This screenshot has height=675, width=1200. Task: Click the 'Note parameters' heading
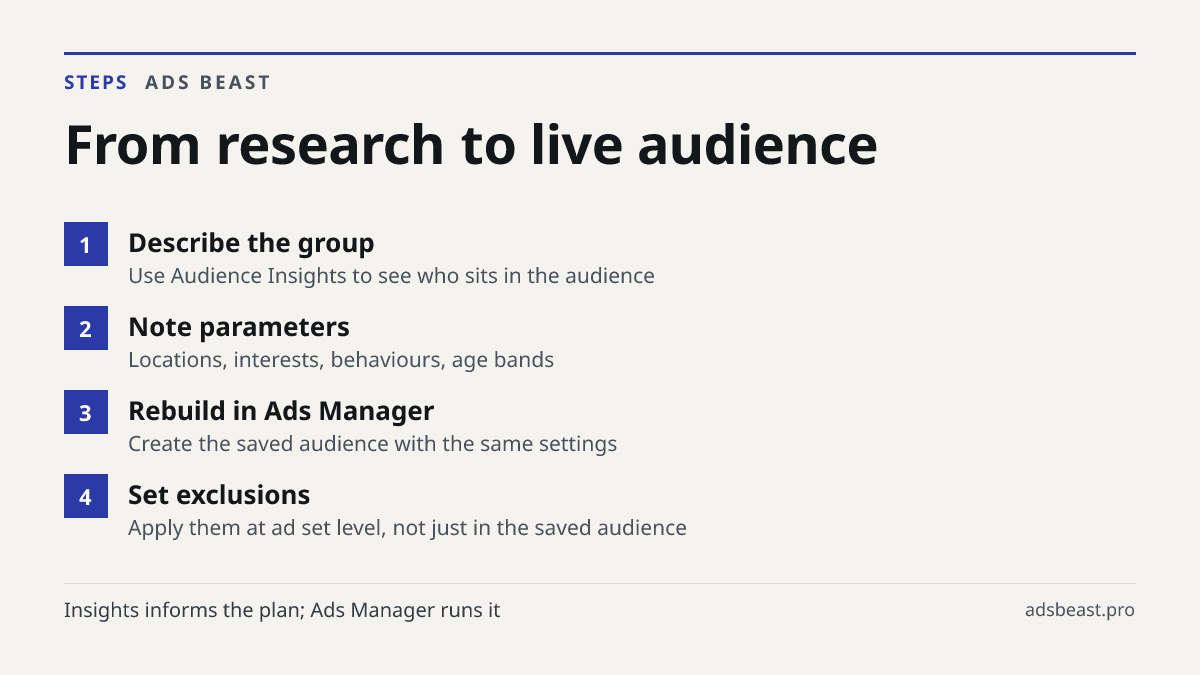point(239,327)
